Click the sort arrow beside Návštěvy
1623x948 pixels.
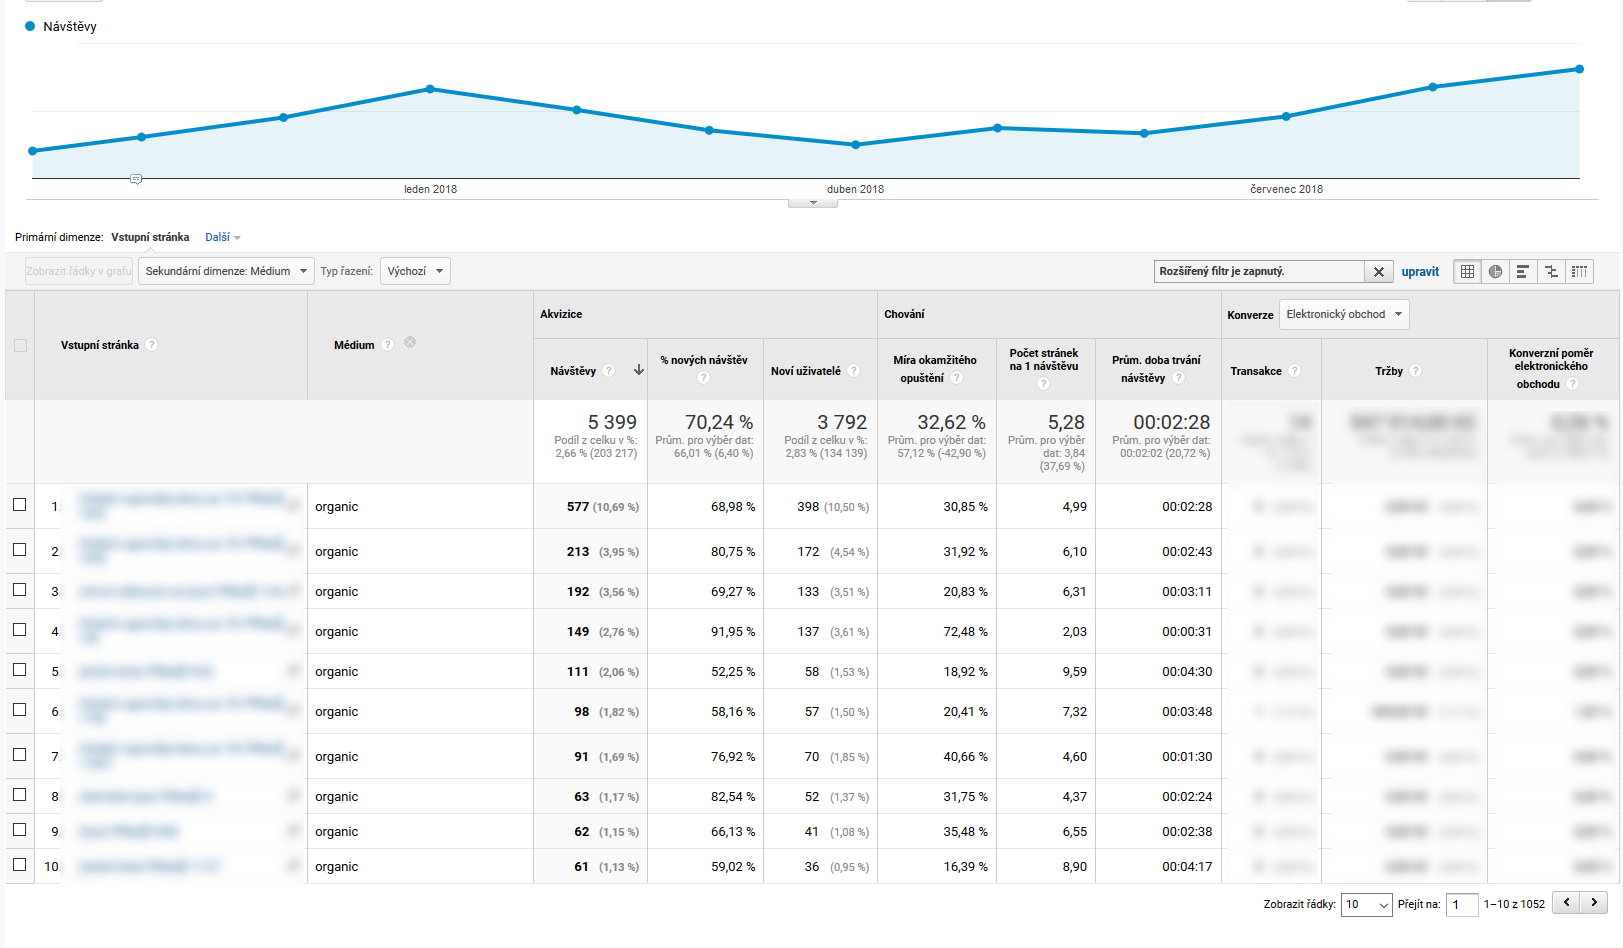[639, 370]
